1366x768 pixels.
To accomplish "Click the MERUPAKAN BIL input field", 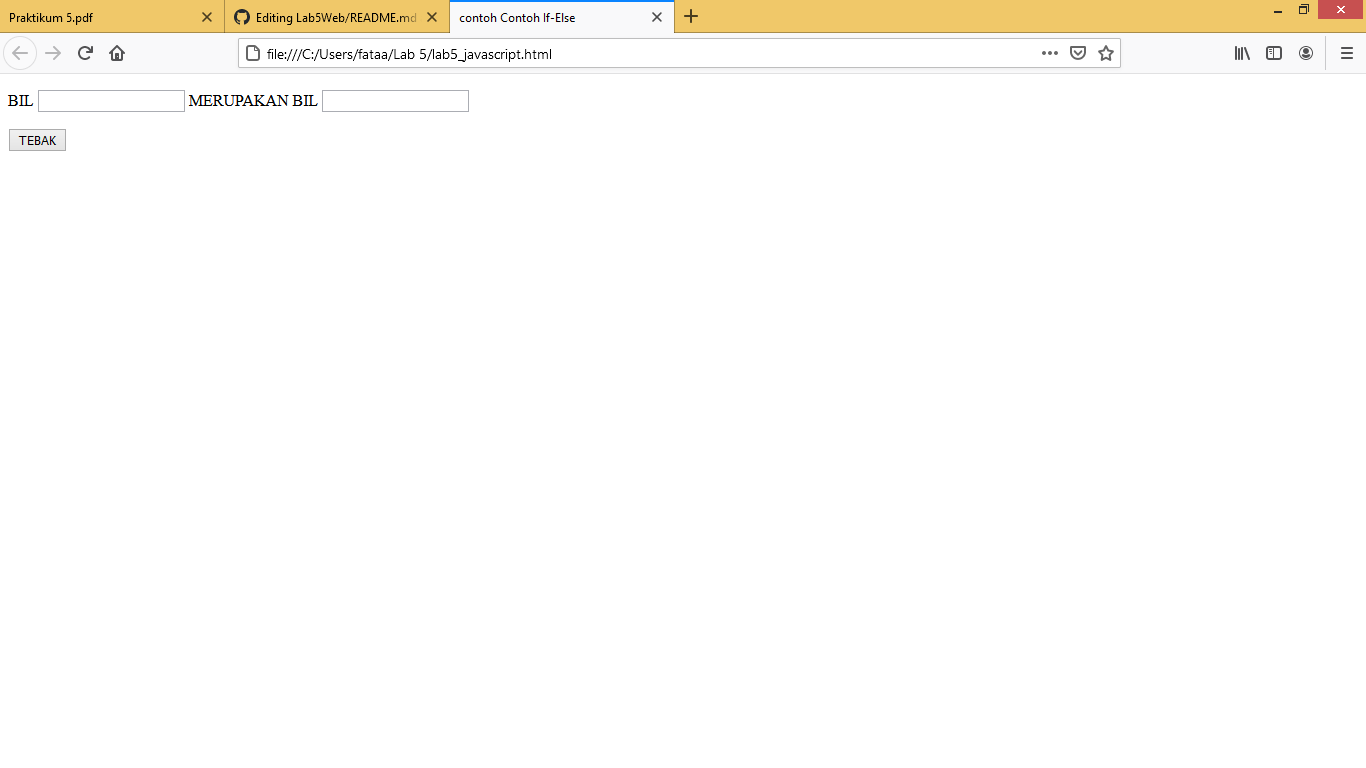I will (395, 100).
